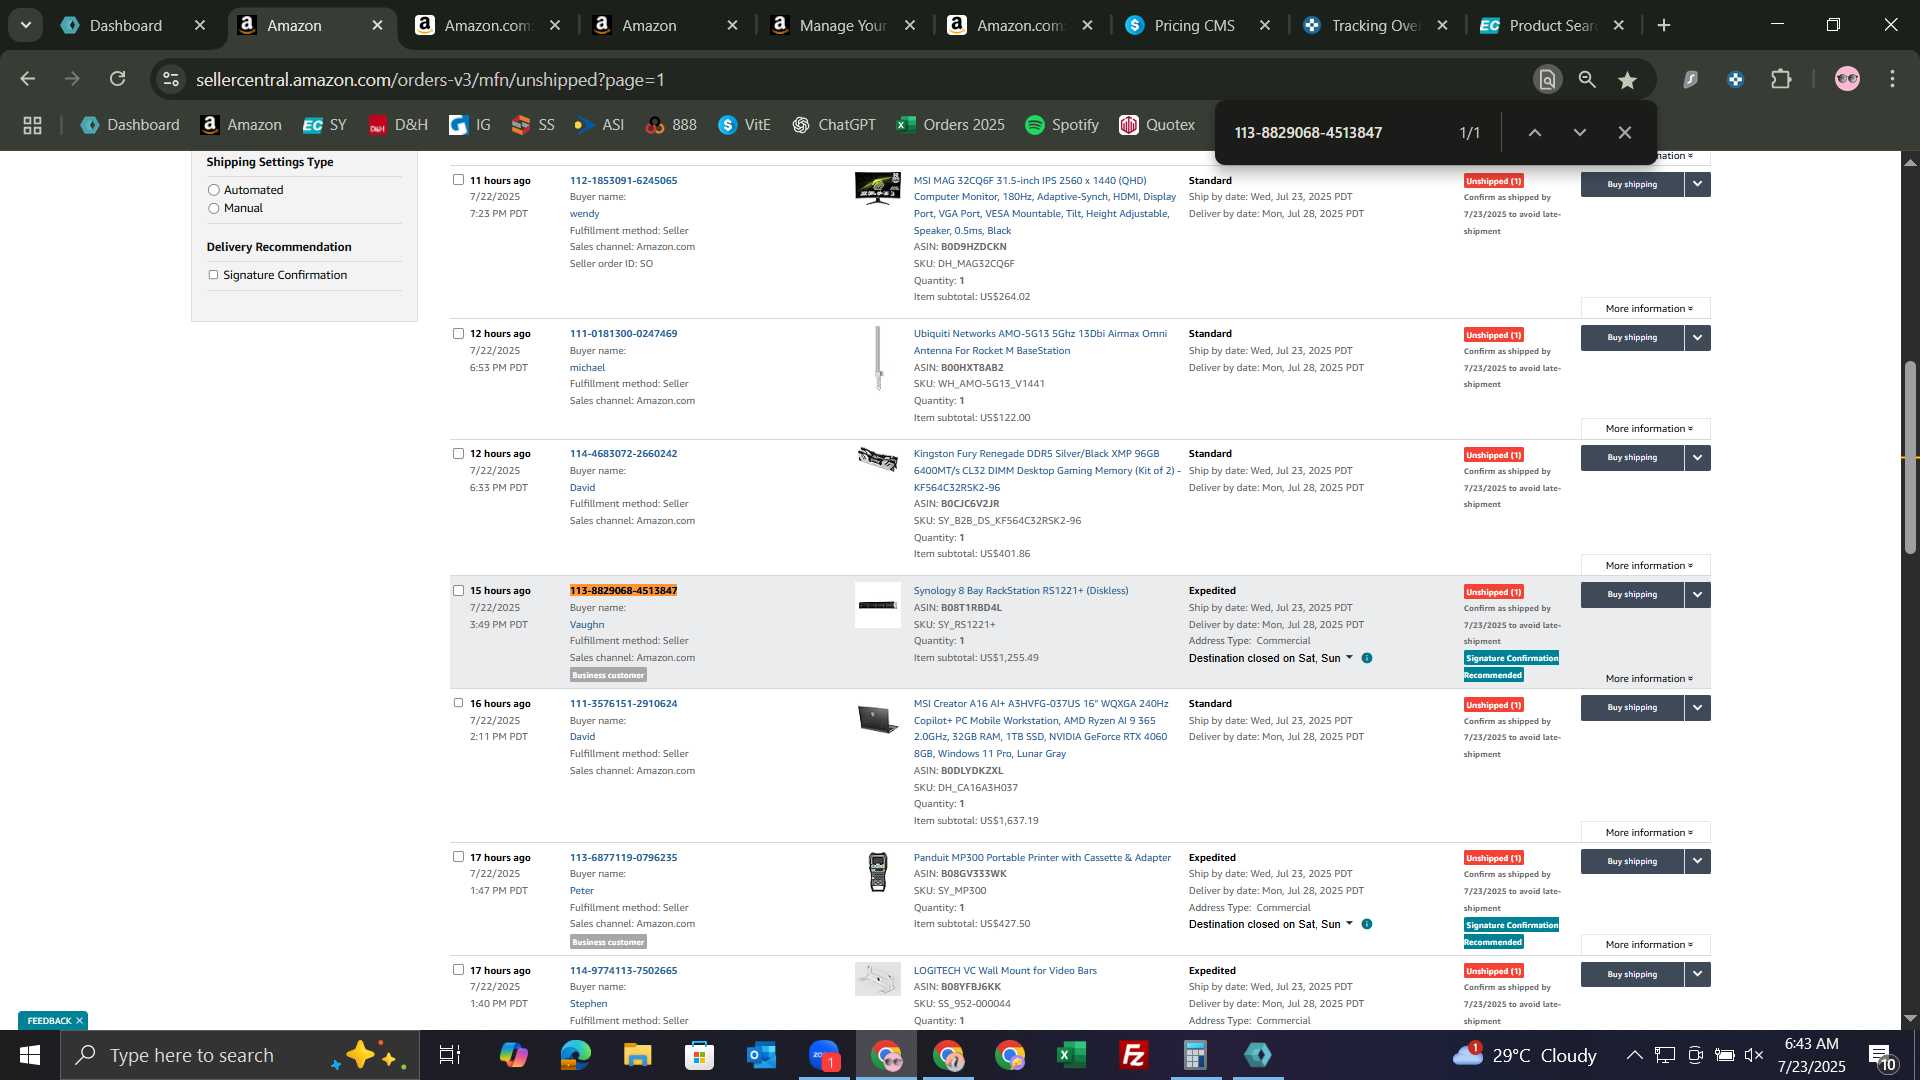1920x1080 pixels.
Task: Click Buy shipping for LOGITECH wall mount order
Action: (x=1632, y=975)
